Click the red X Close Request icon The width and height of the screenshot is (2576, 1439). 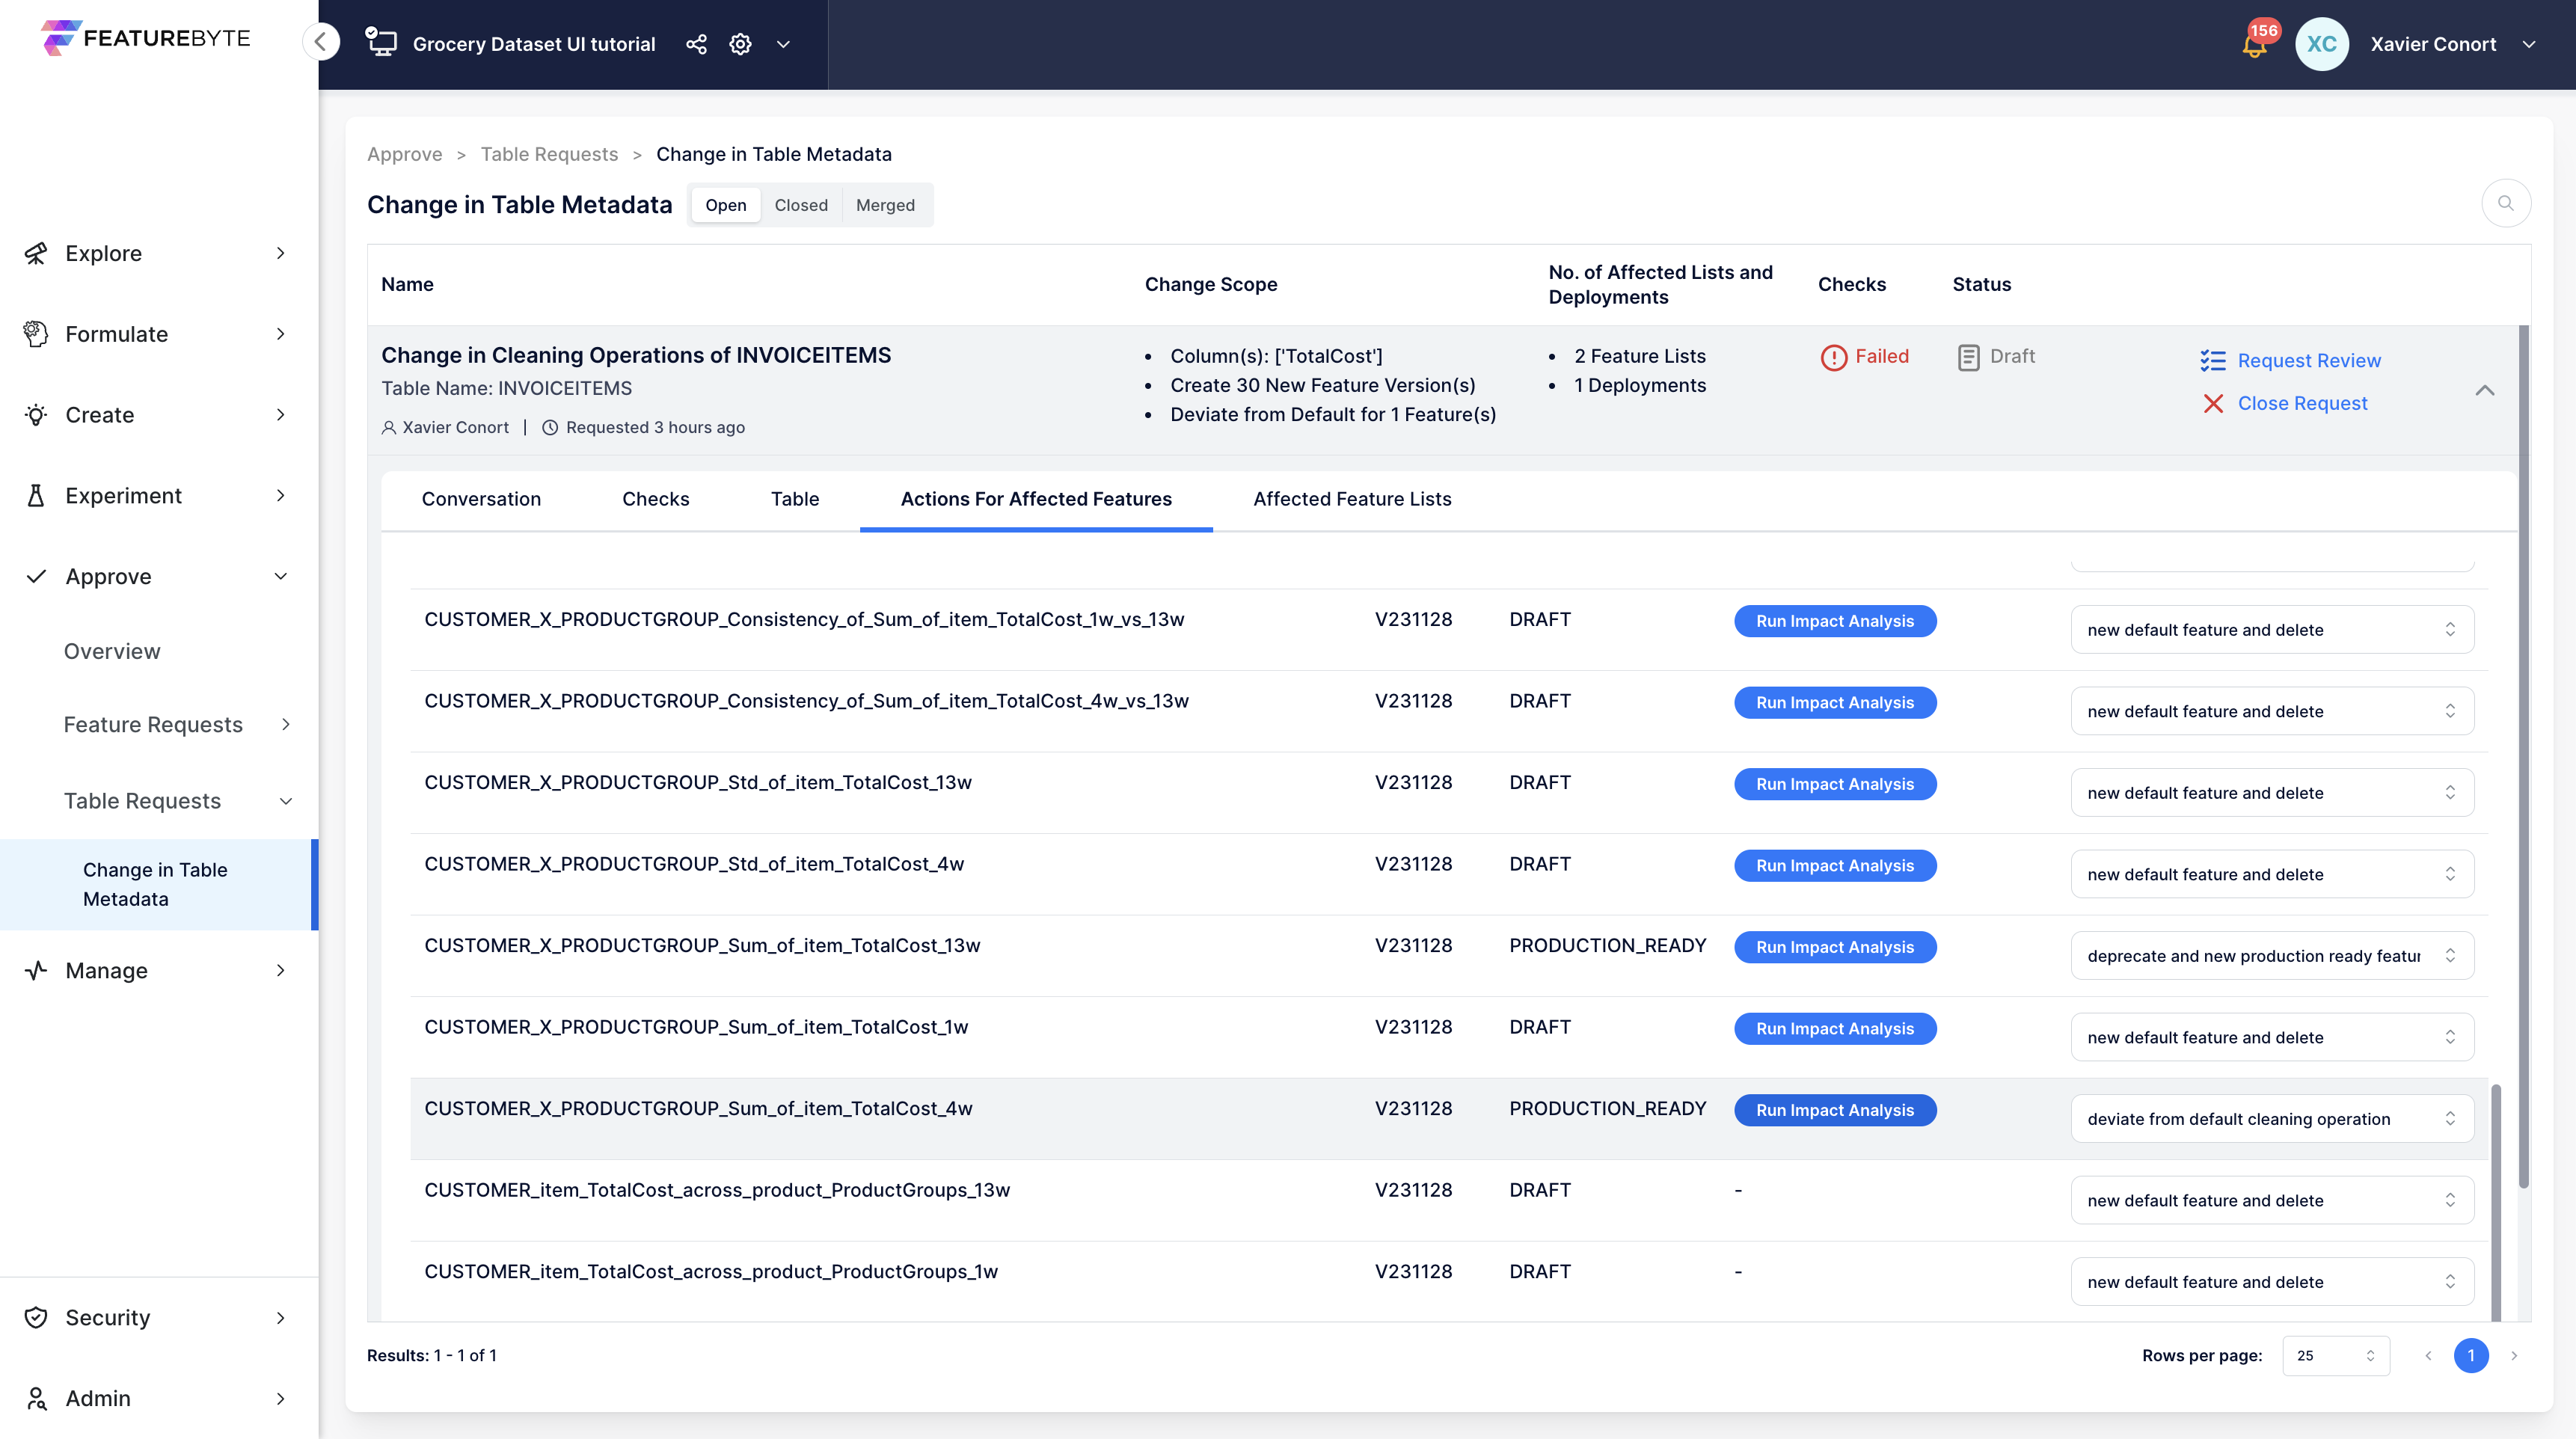(2213, 403)
